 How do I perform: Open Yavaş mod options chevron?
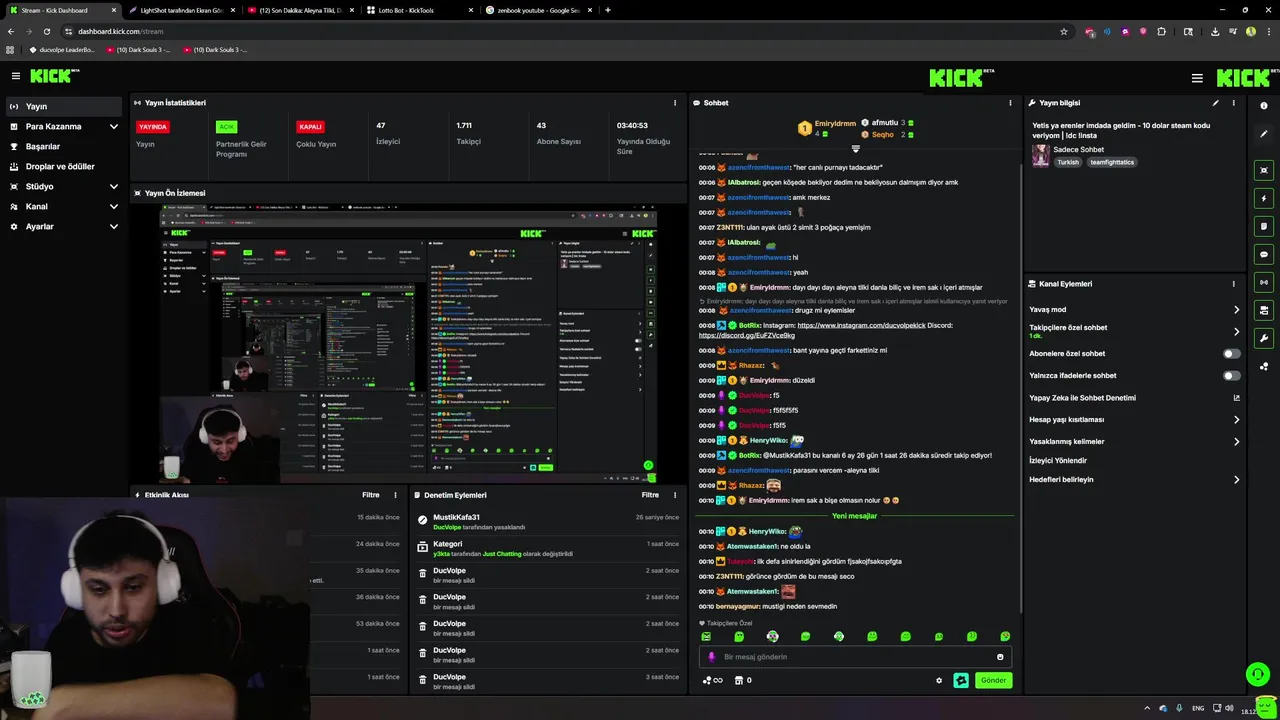[1237, 310]
